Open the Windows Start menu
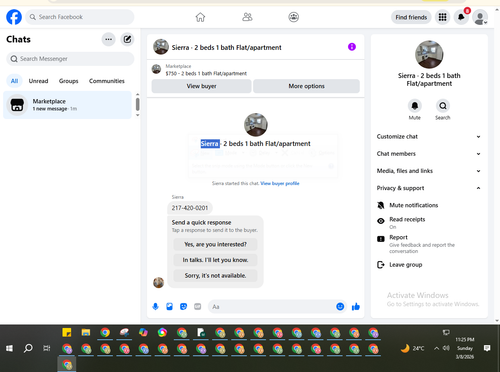This screenshot has height=372, width=500. 9,348
